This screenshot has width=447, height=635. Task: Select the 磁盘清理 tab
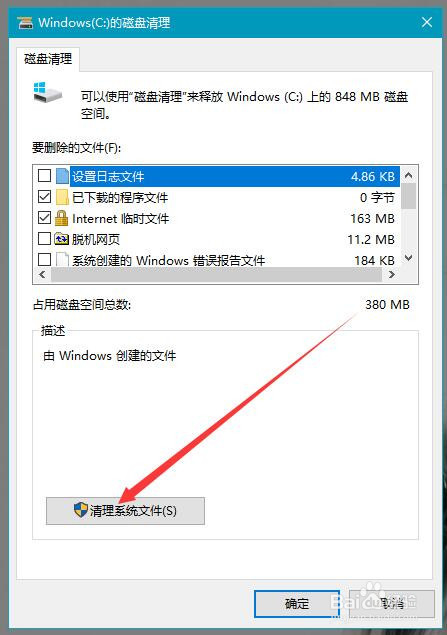[48, 59]
